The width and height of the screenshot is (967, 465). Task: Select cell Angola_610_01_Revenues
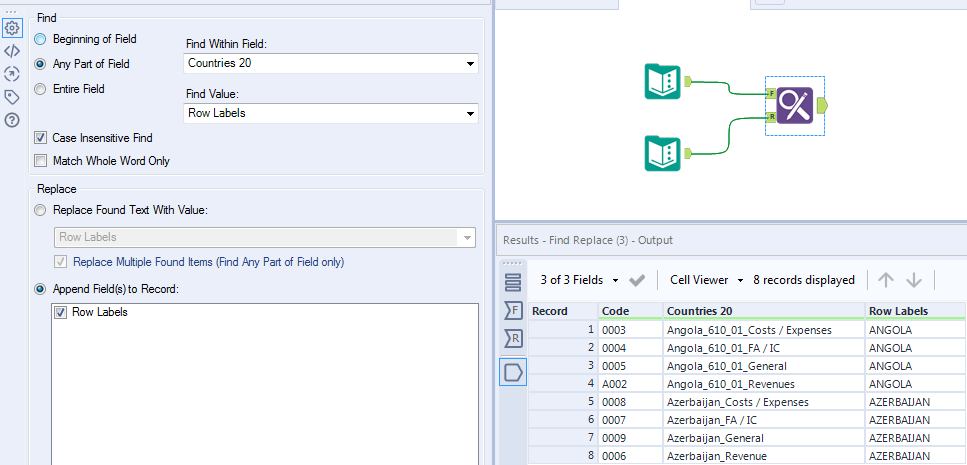pyautogui.click(x=763, y=384)
